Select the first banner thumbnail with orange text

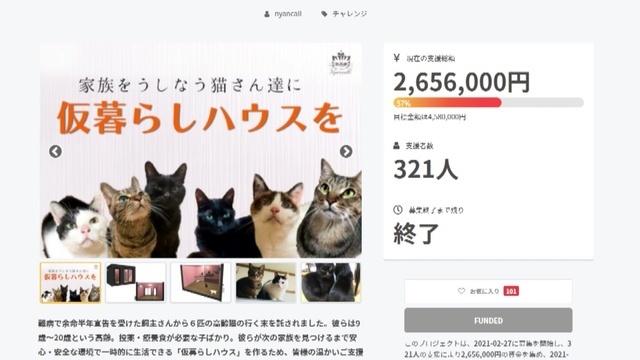tap(70, 282)
